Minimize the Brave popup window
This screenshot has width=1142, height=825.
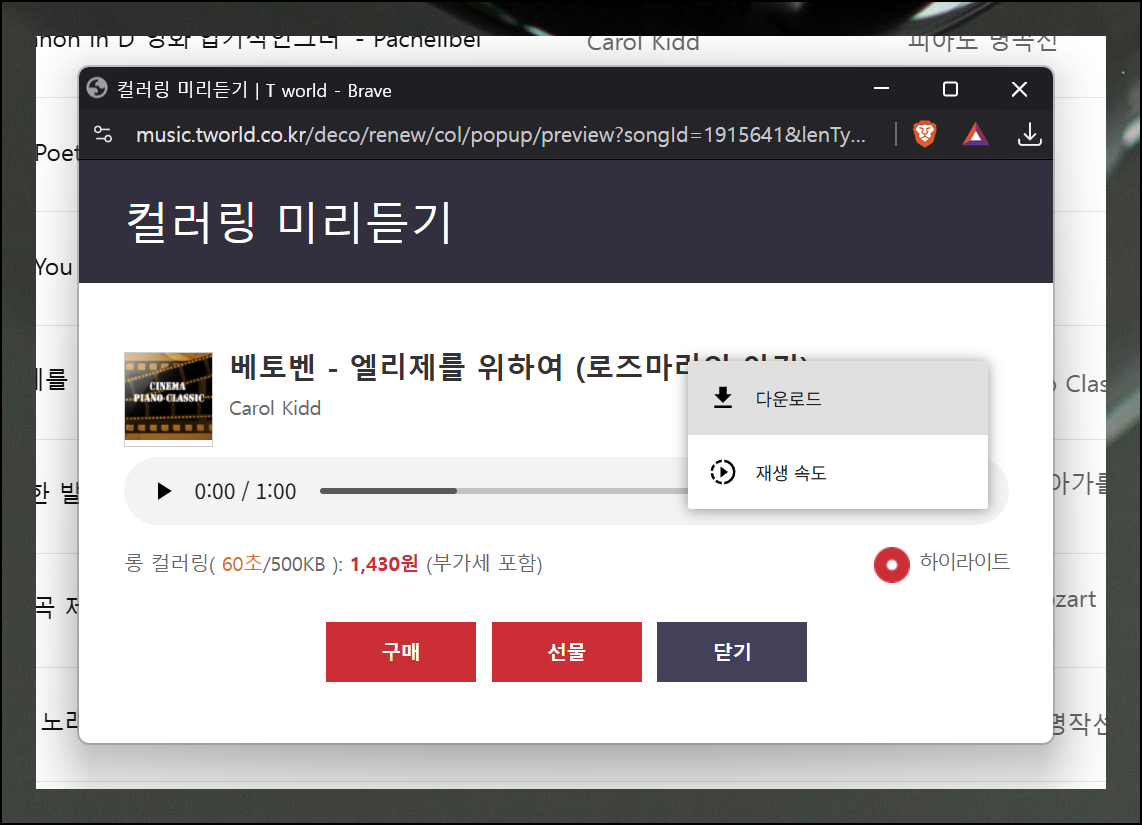pos(881,89)
